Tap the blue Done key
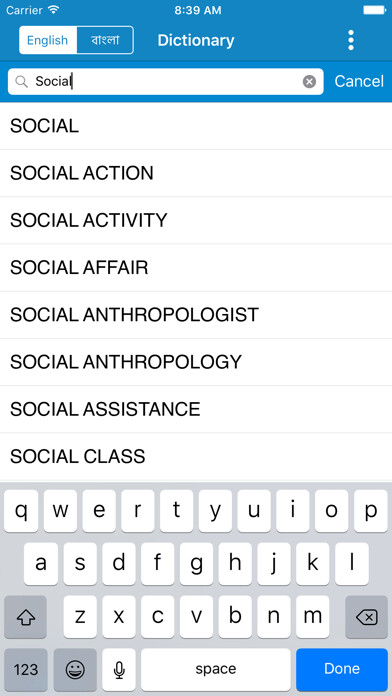This screenshot has width=392, height=696. click(x=342, y=669)
